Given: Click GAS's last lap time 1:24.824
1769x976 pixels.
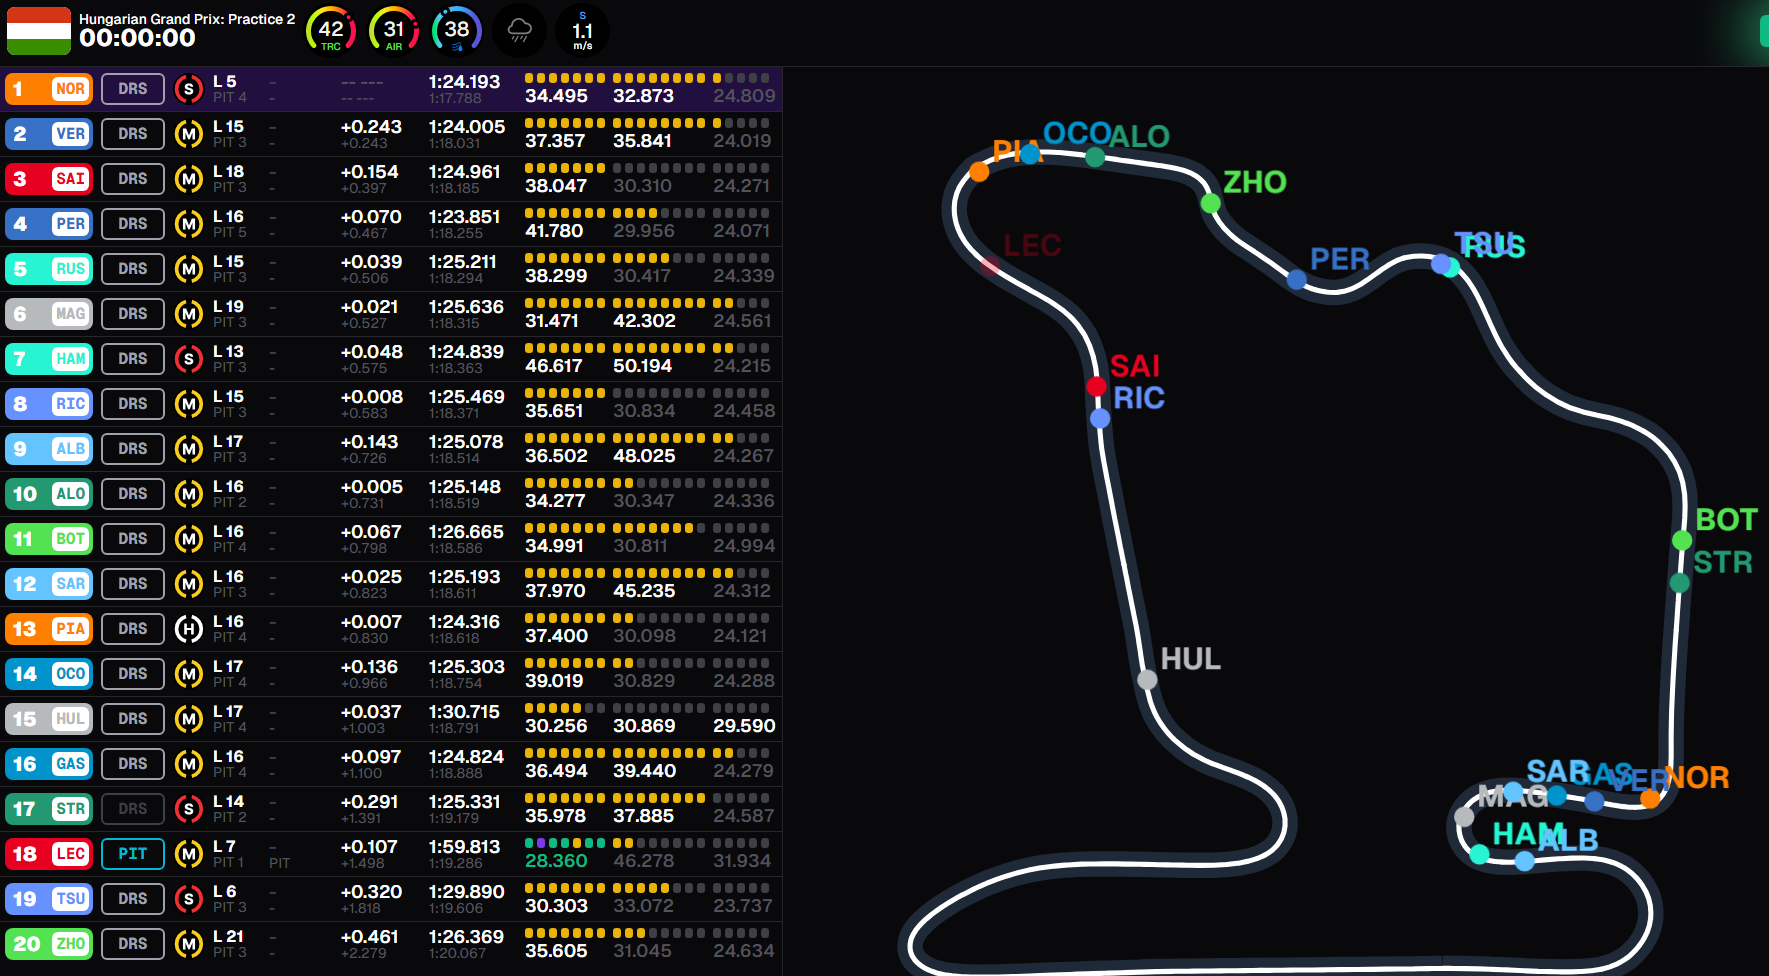Looking at the screenshot, I should tap(466, 757).
